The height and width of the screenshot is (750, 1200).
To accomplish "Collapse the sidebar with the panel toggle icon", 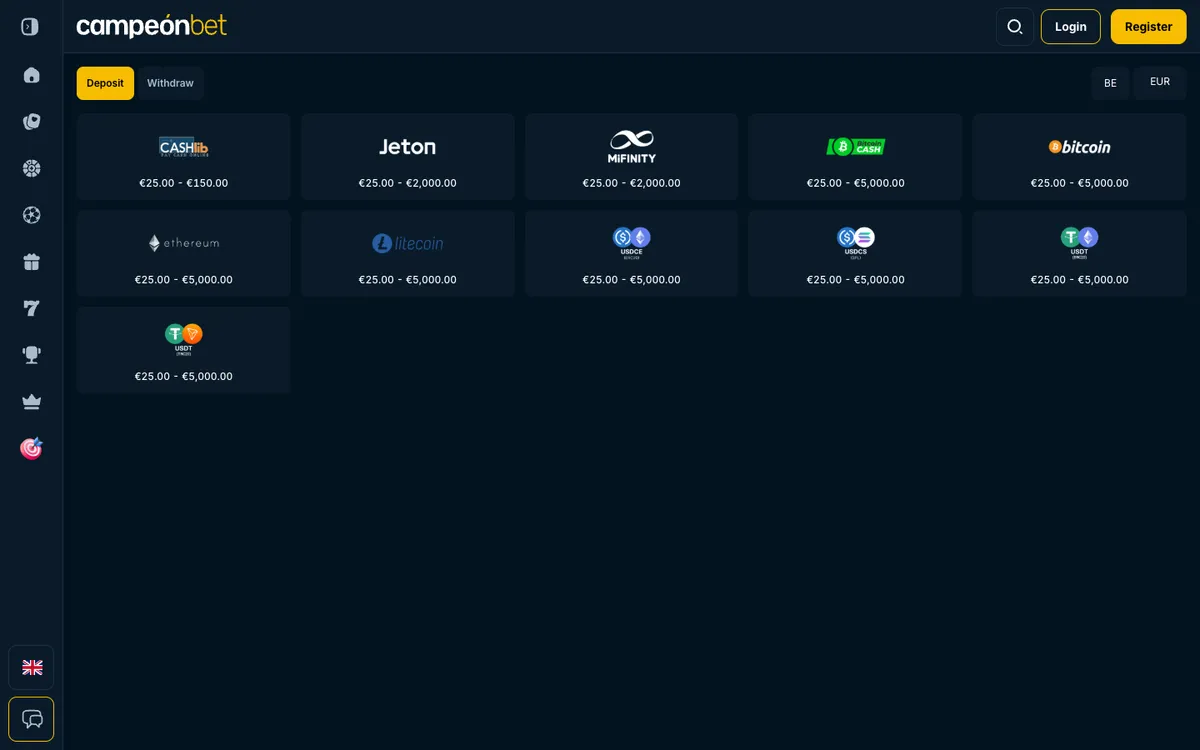I will pos(30,27).
